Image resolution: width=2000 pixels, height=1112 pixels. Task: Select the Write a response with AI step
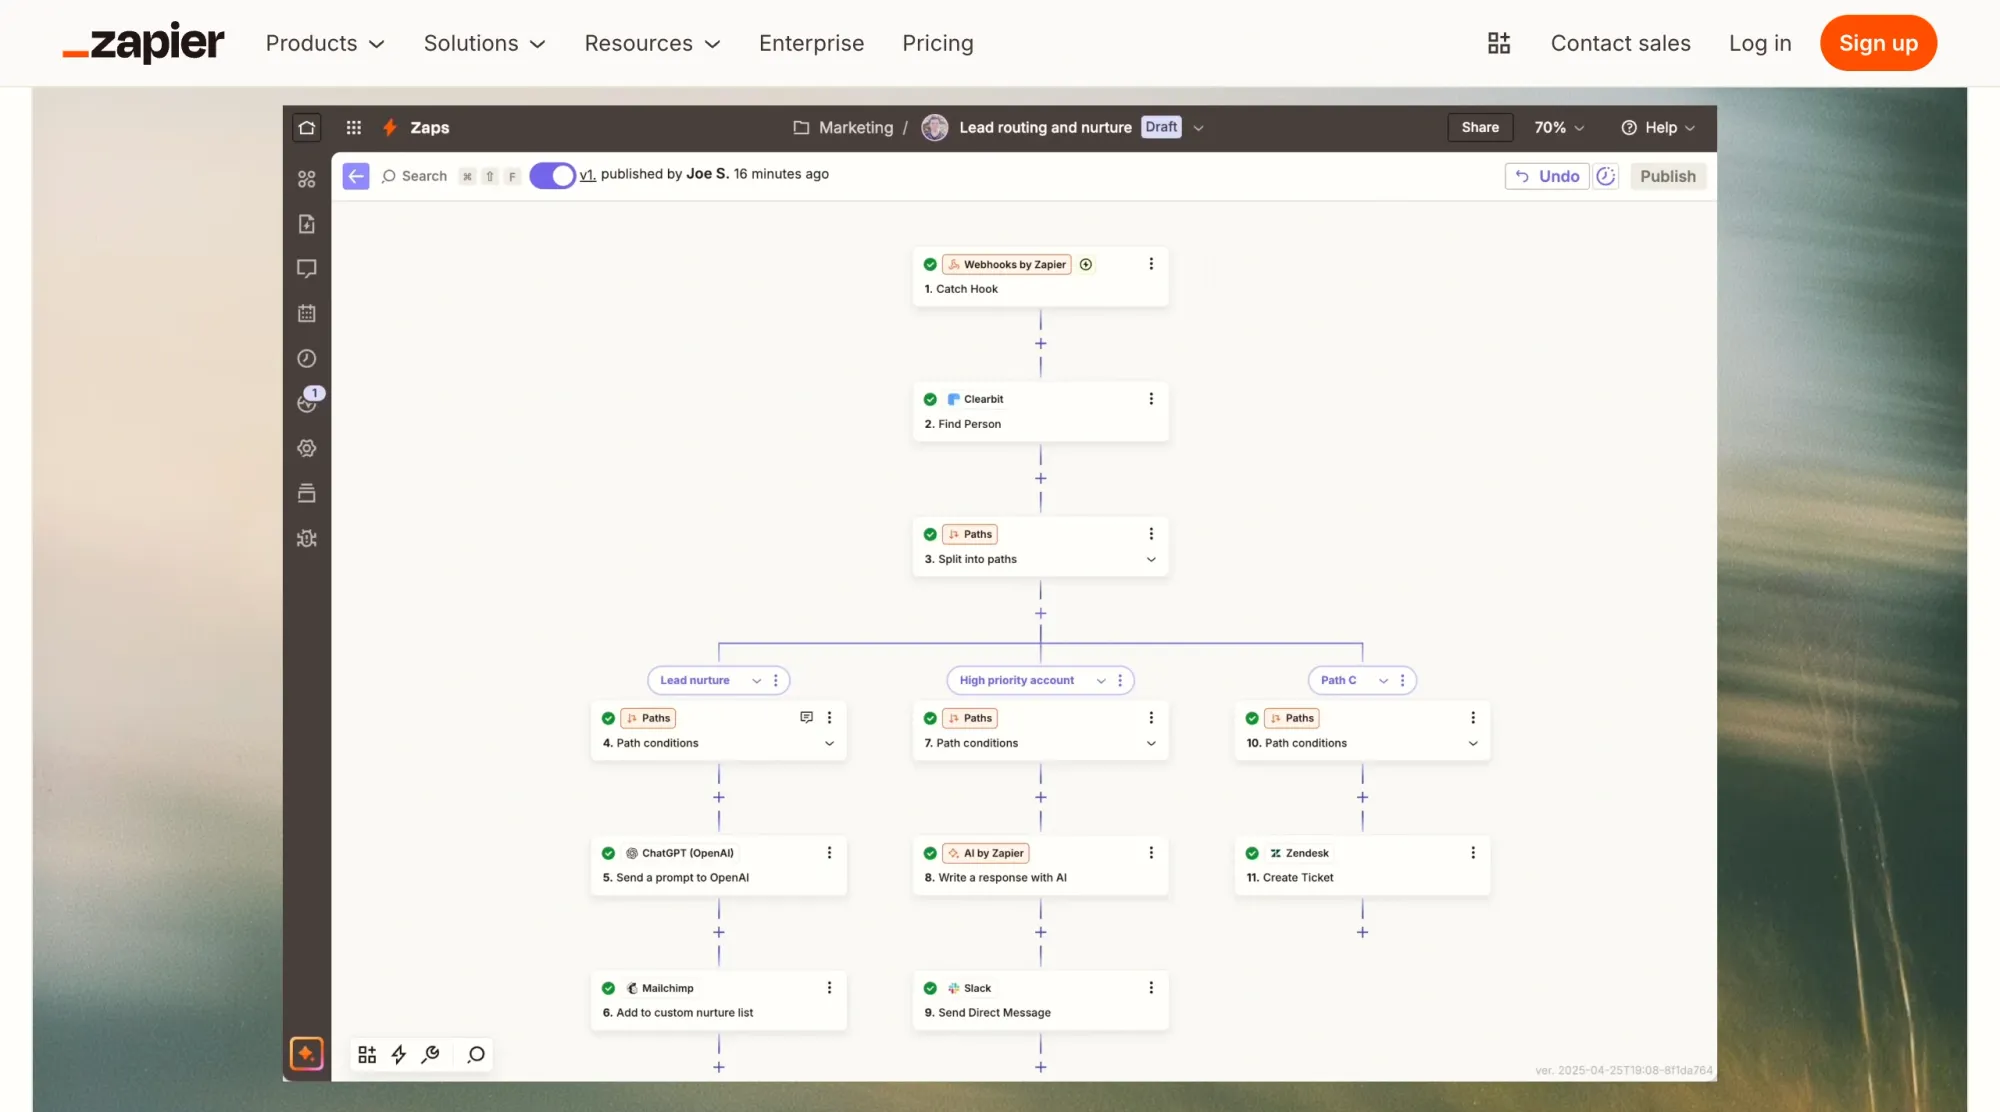tap(1040, 865)
